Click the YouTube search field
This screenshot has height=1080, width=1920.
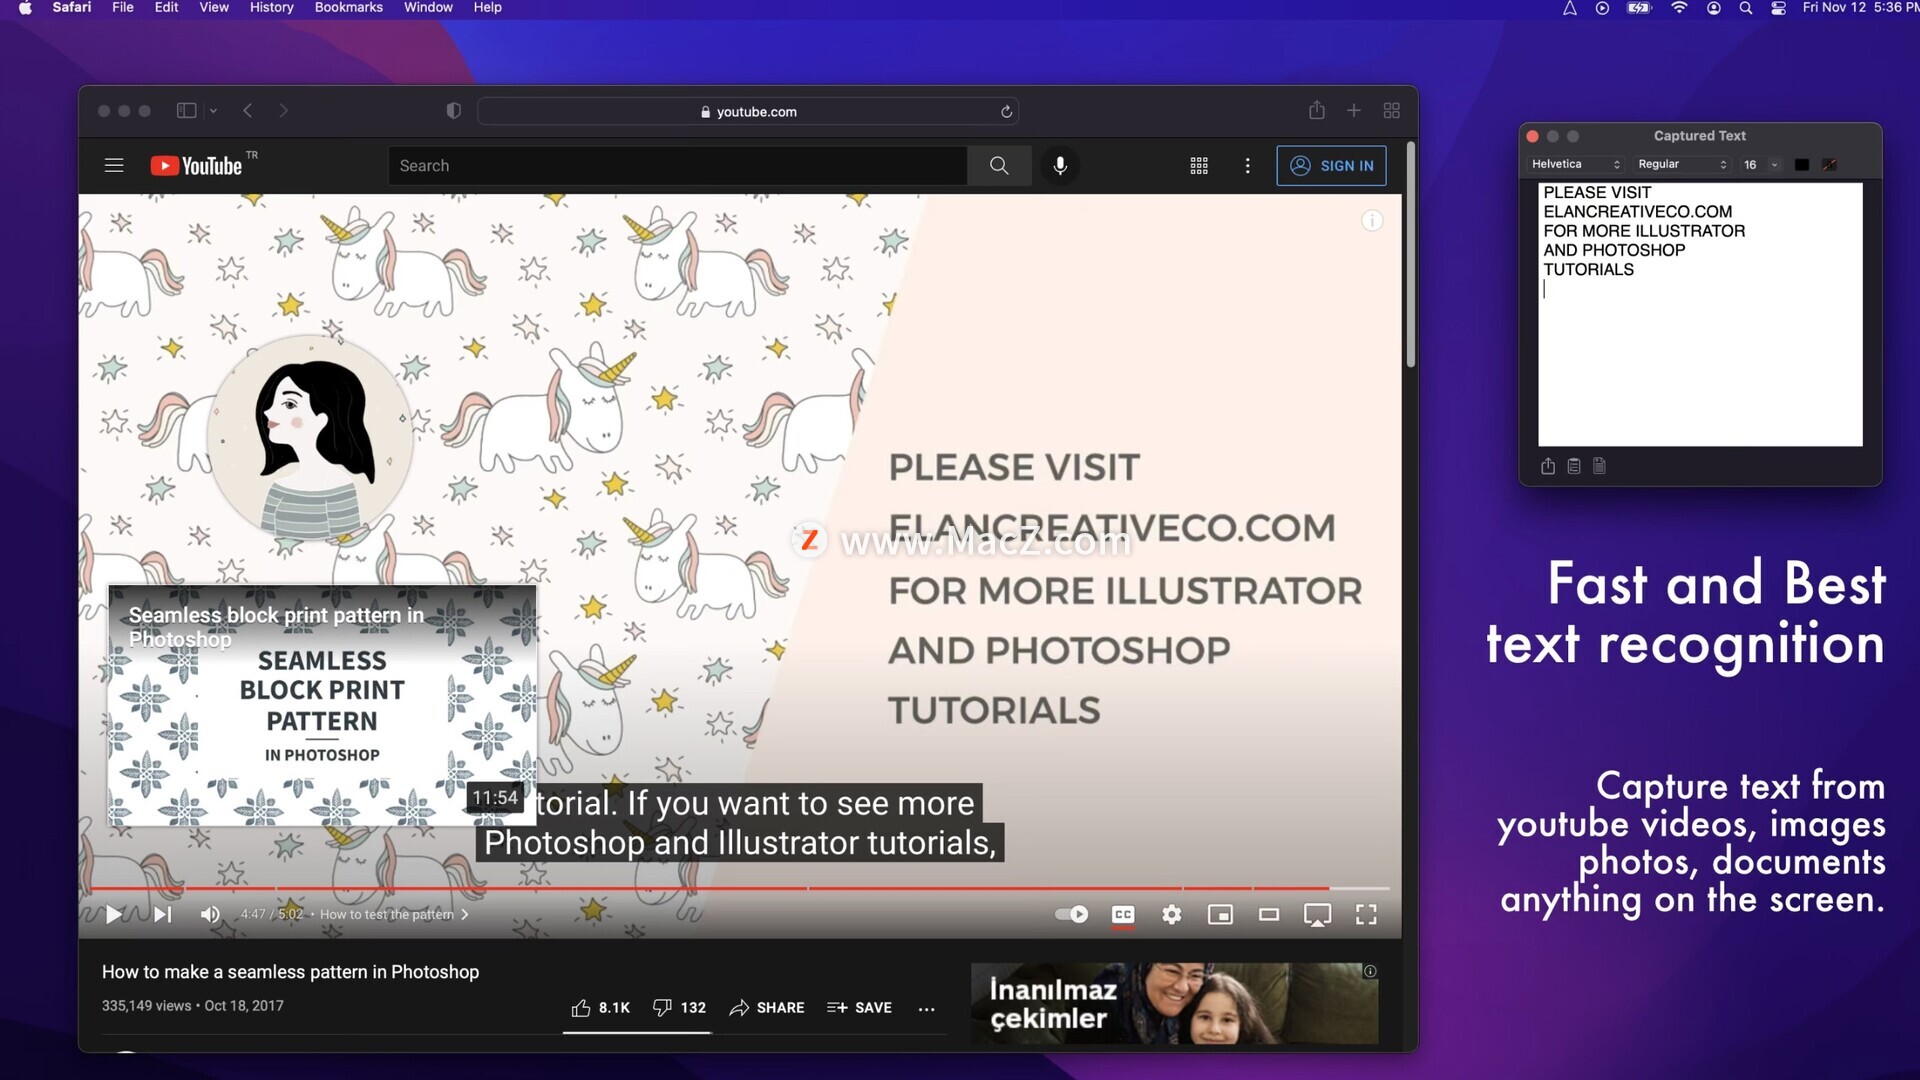pyautogui.click(x=678, y=166)
